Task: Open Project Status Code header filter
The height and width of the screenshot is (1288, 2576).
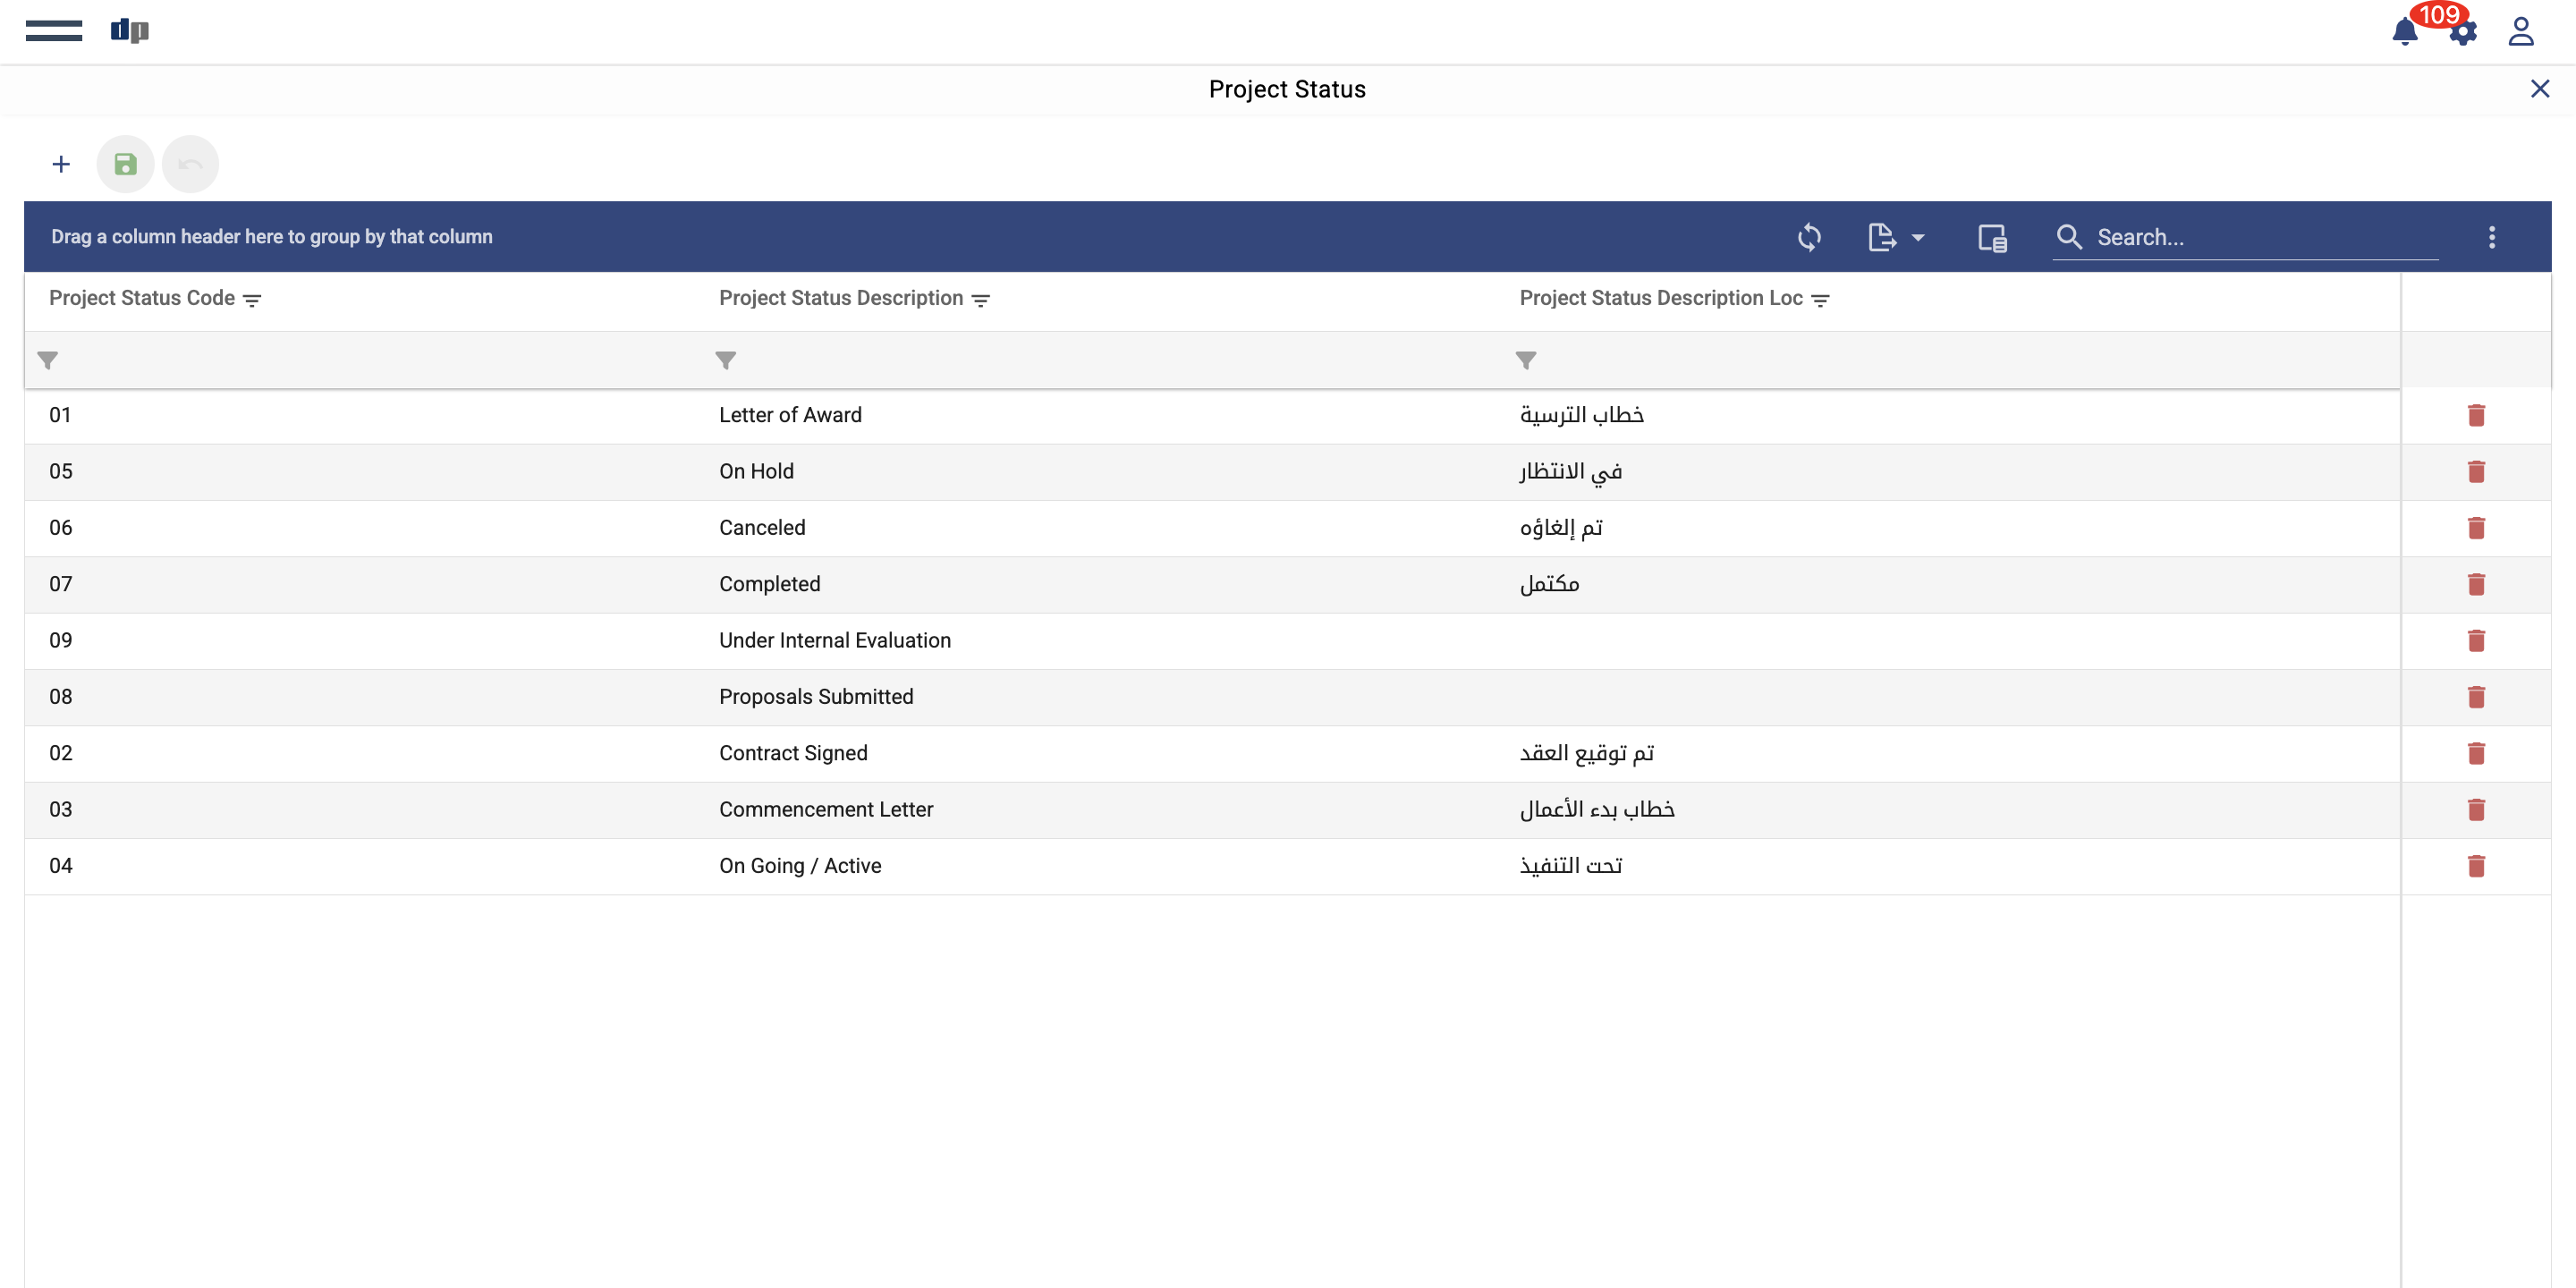Action: [x=252, y=300]
